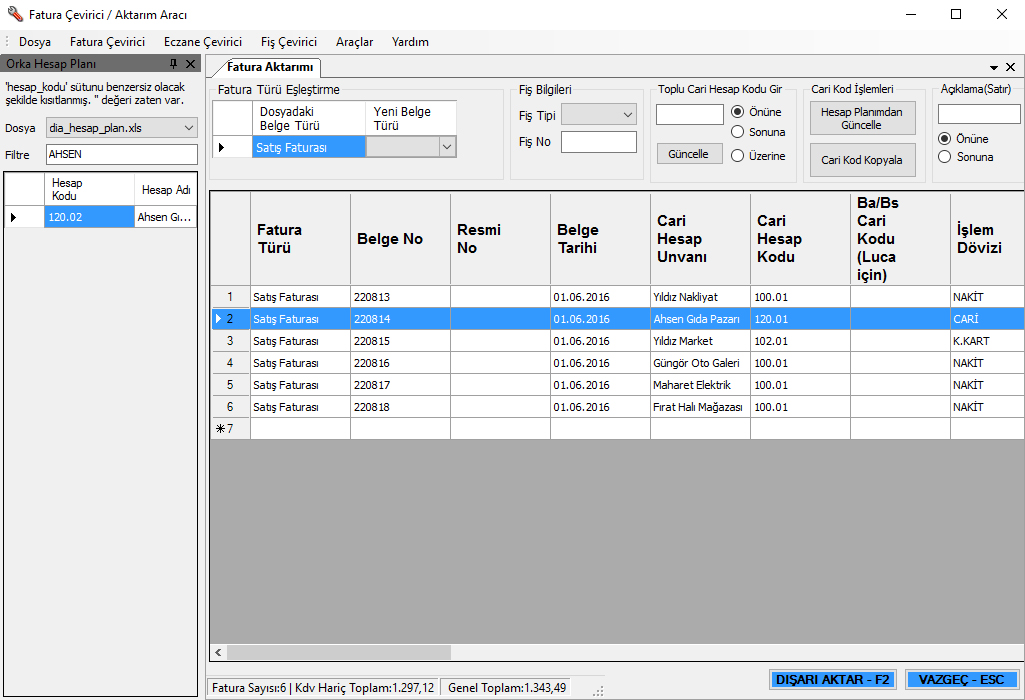
Task: Click the Yıldız Market cell
Action: (x=700, y=341)
